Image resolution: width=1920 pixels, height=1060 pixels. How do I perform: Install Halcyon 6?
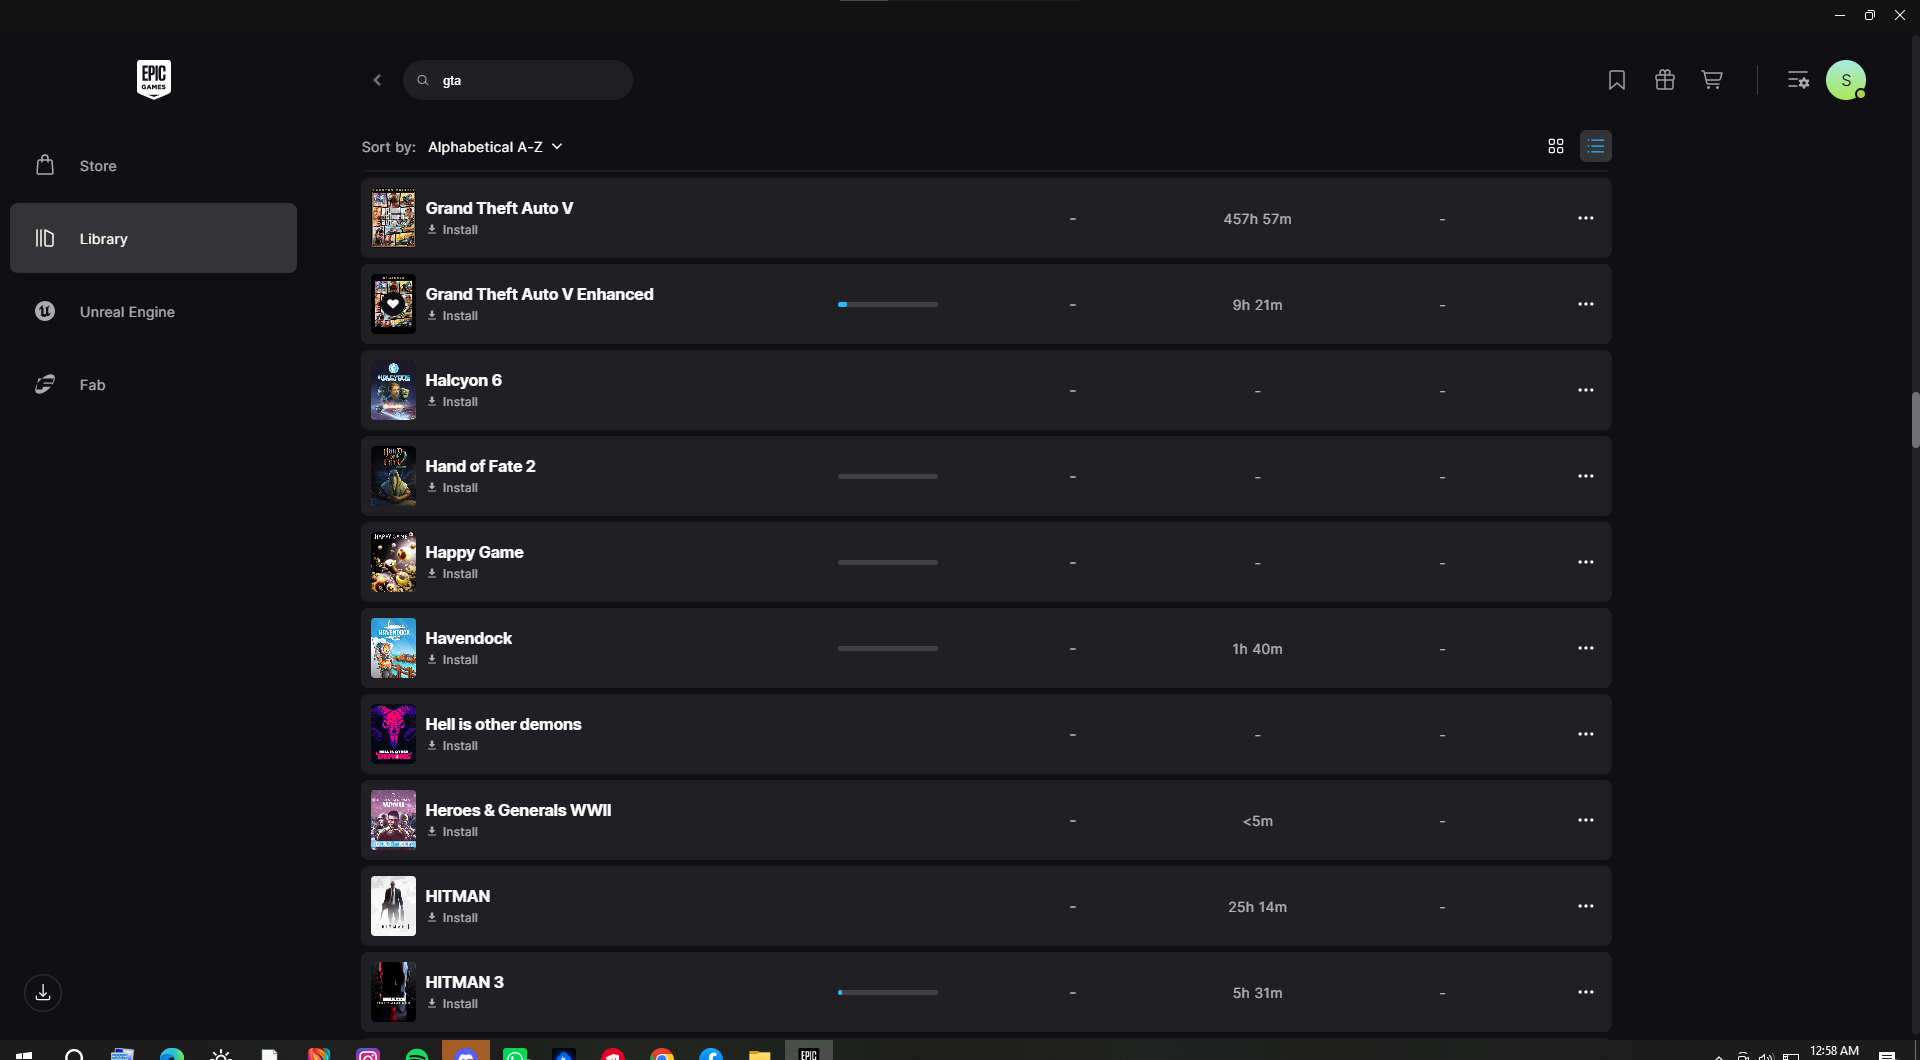[453, 402]
